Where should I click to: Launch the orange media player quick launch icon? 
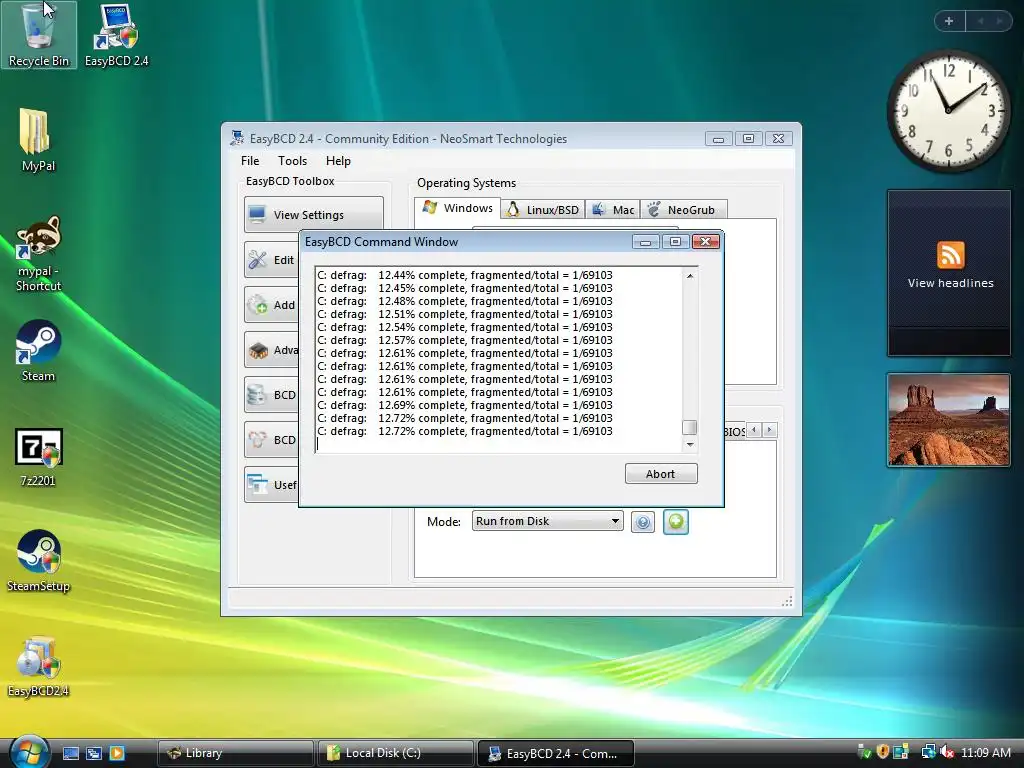(x=116, y=753)
